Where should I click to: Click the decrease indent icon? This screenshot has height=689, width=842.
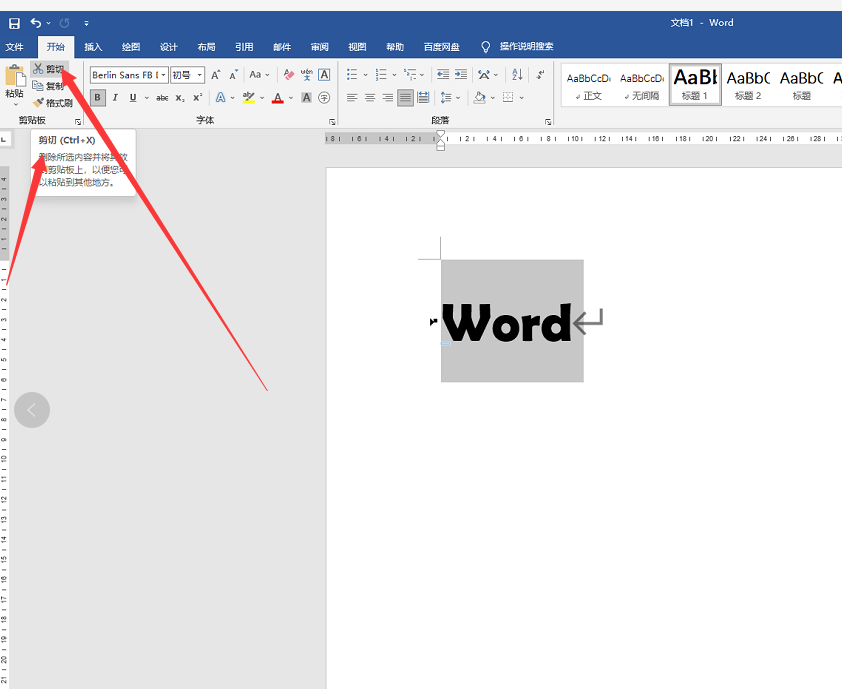443,75
